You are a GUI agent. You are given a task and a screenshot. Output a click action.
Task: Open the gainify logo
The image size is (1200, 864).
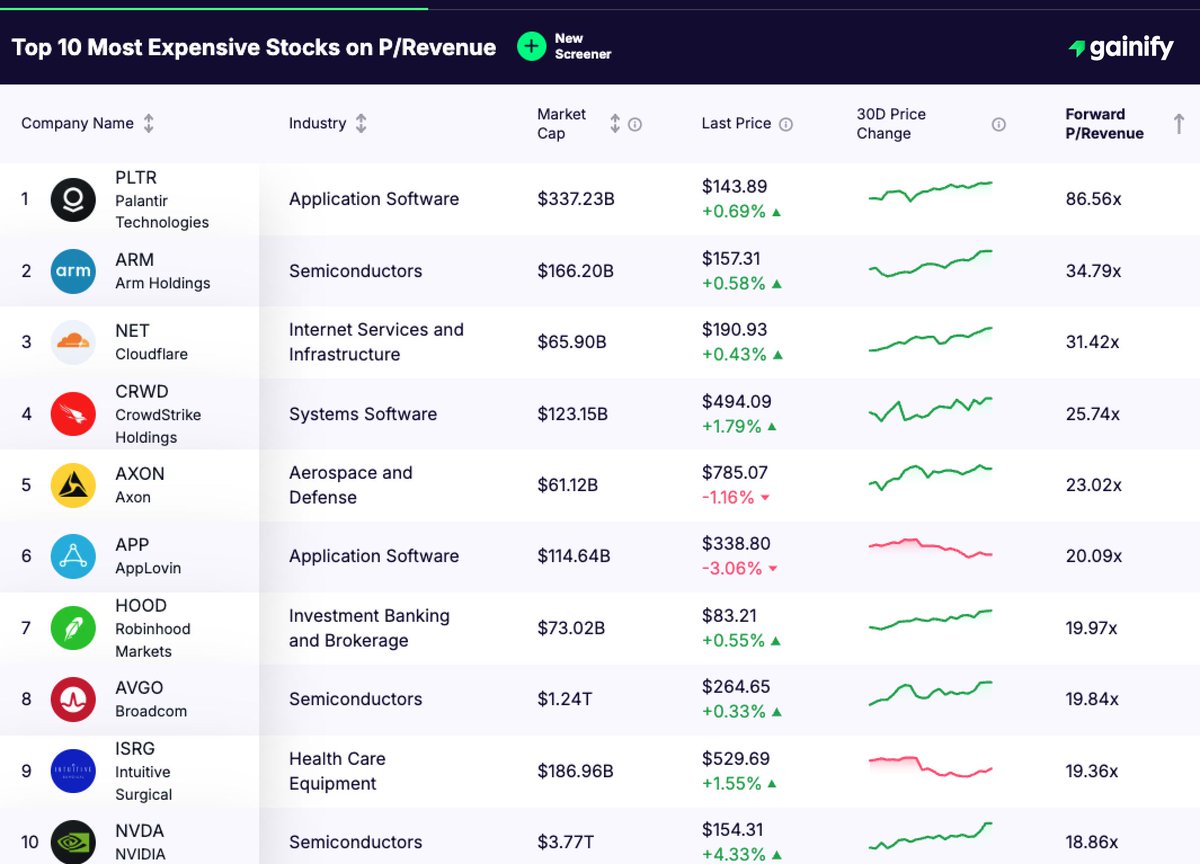[1120, 47]
